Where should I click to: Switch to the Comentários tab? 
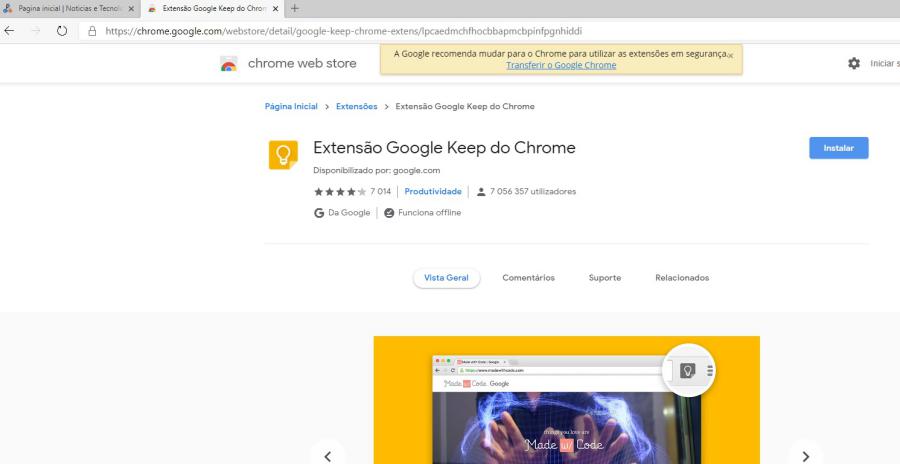coord(529,278)
